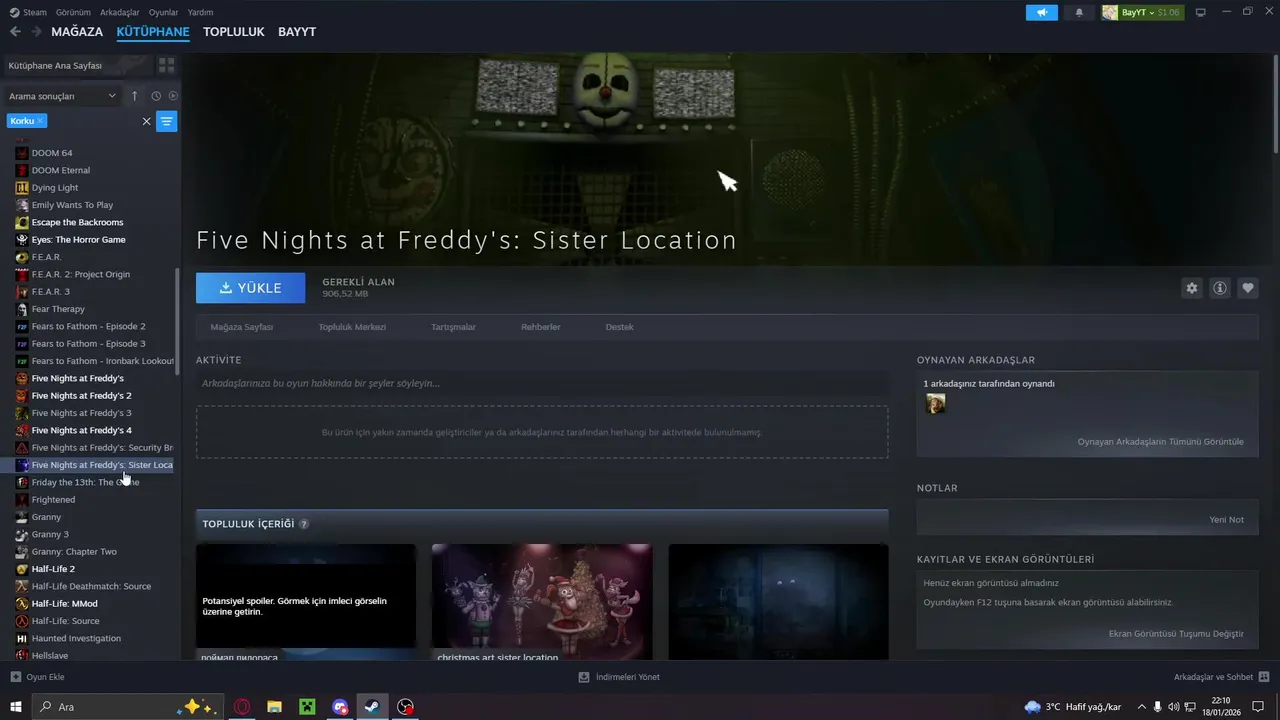
Task: Open the Oyunlar menu
Action: [x=164, y=12]
